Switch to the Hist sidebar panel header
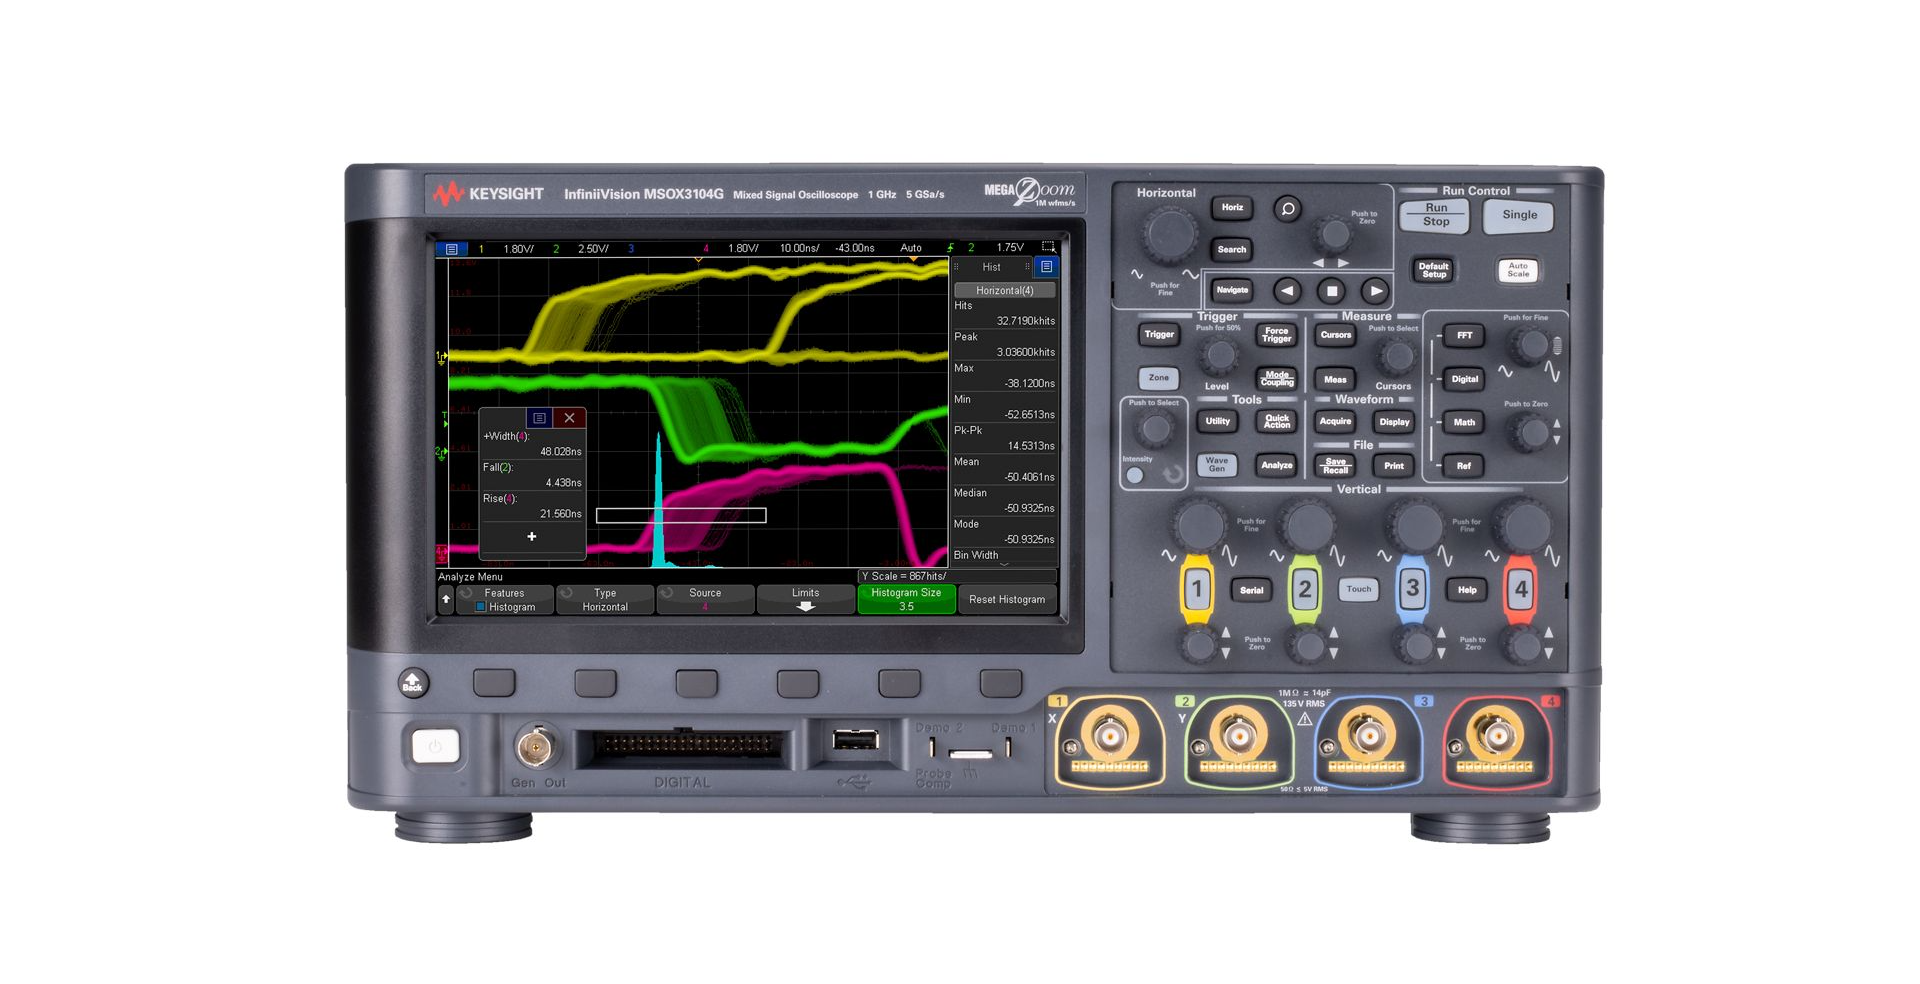Viewport: 1920px width, 984px height. [993, 266]
